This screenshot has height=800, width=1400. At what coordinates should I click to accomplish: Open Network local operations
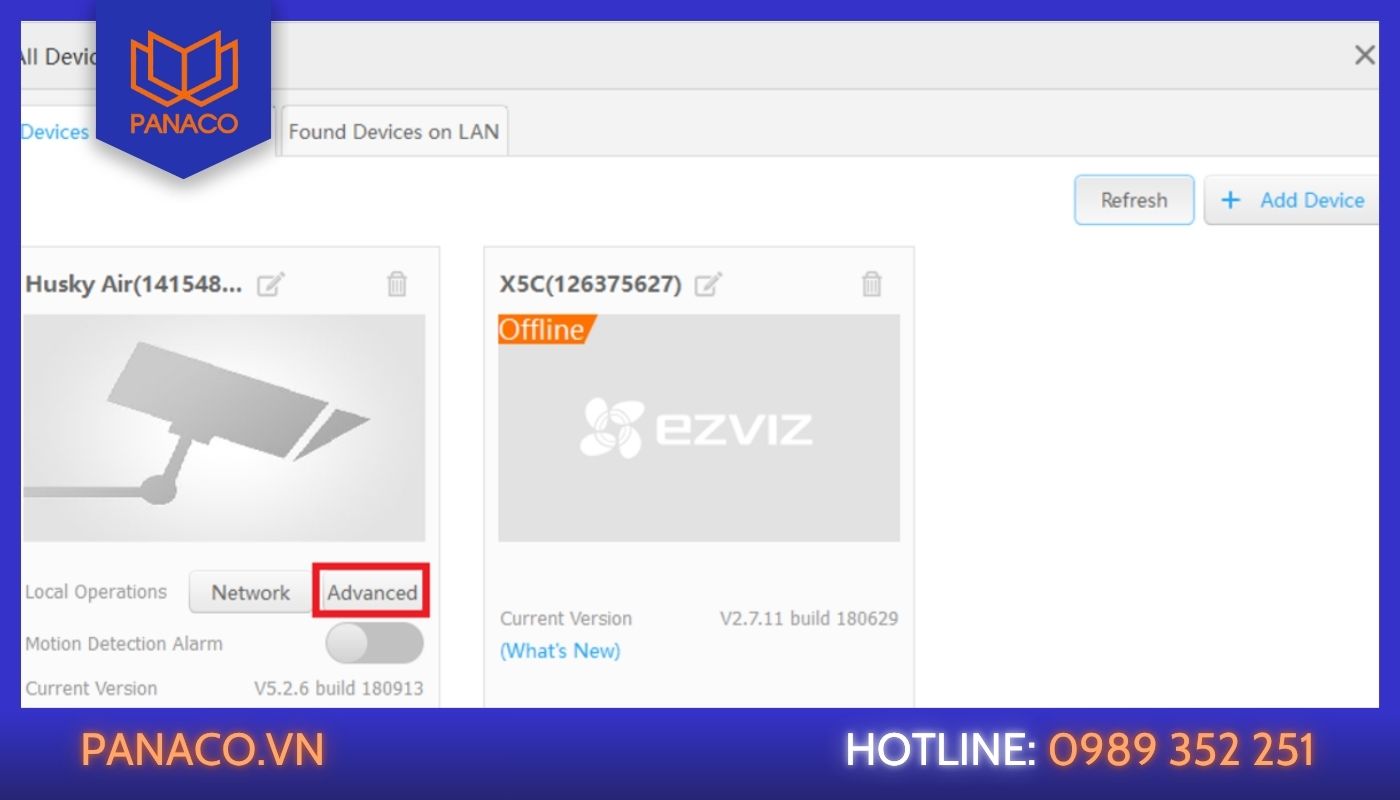(250, 592)
